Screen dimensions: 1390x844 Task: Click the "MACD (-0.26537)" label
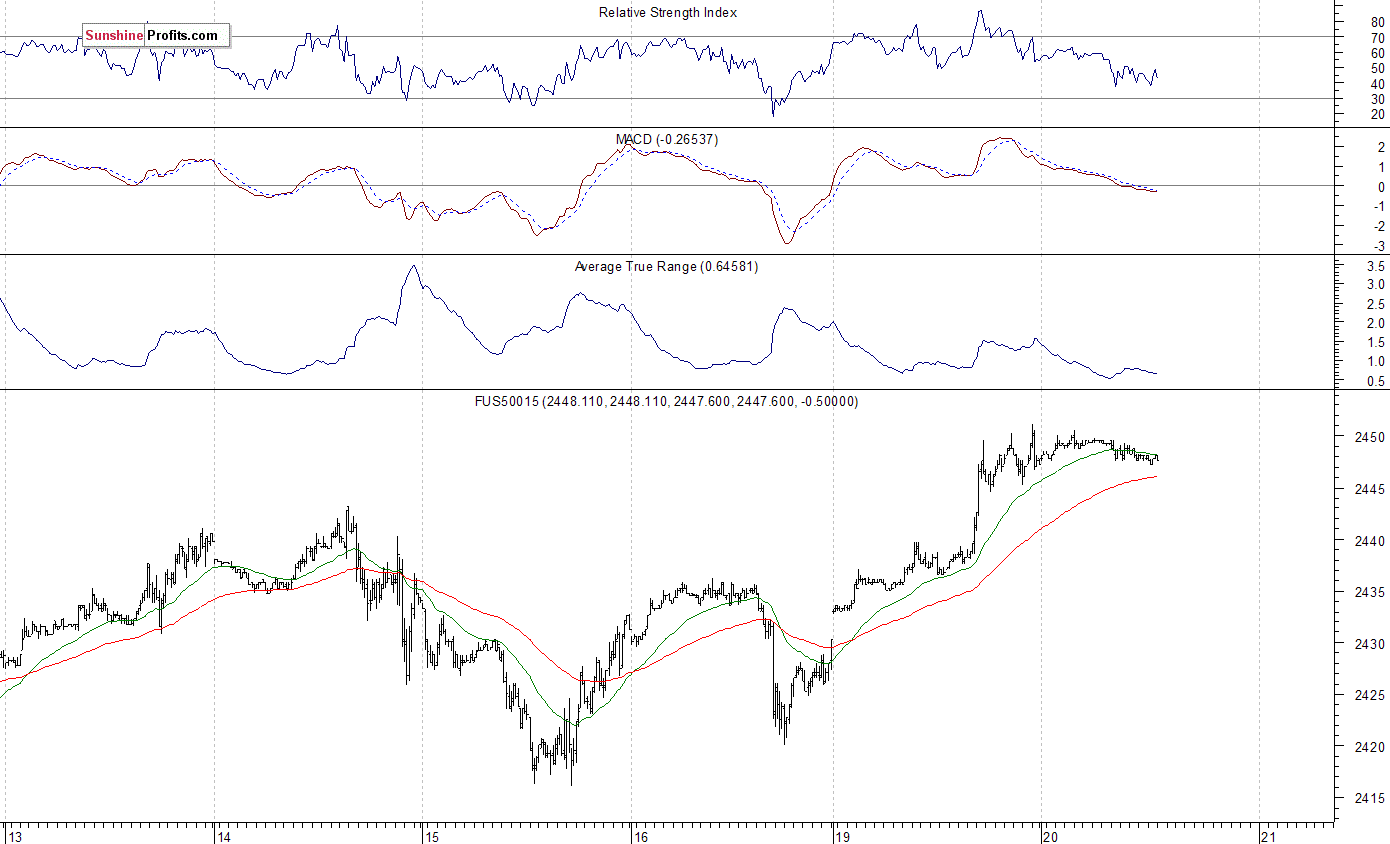[x=667, y=139]
